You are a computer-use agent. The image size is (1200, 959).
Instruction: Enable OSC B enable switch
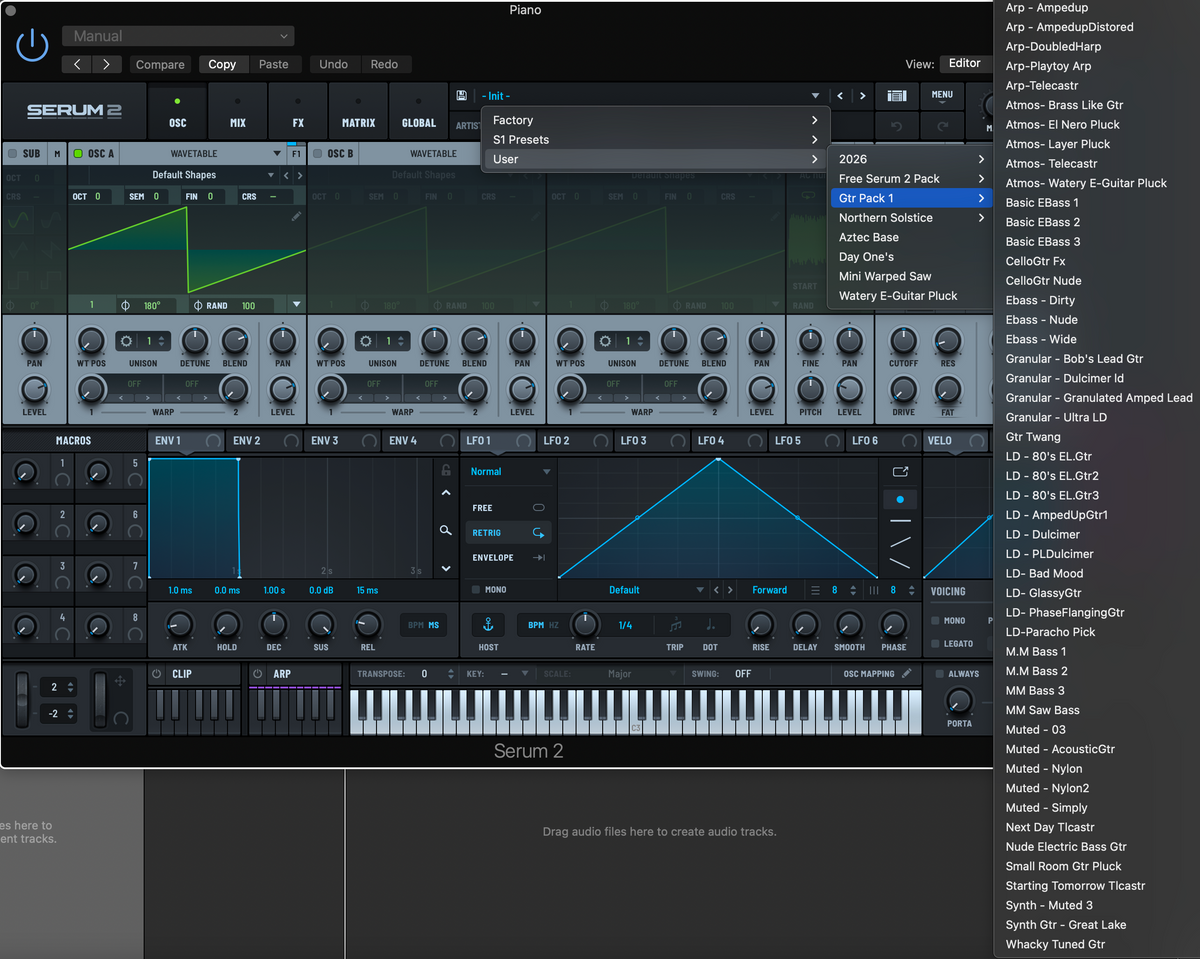317,154
